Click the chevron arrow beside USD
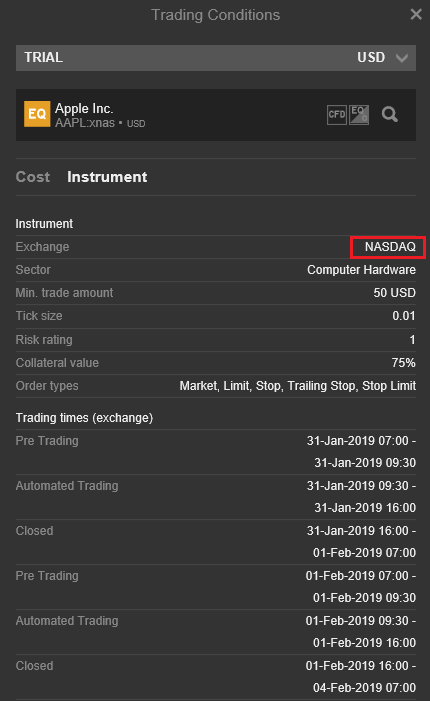This screenshot has width=430, height=701. point(402,58)
